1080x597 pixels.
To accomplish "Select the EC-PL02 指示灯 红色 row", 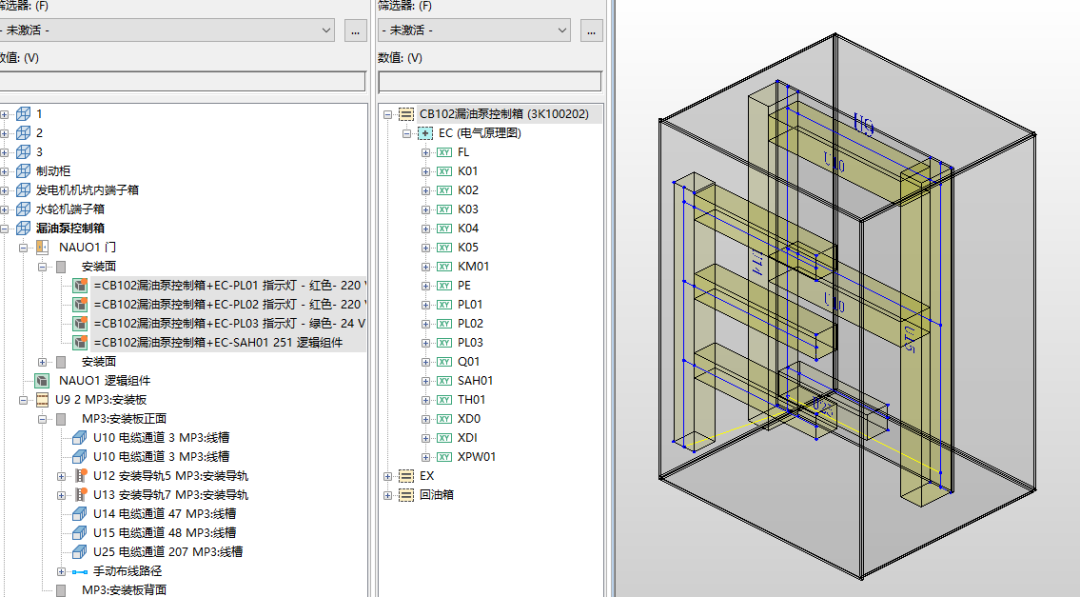I will point(229,304).
